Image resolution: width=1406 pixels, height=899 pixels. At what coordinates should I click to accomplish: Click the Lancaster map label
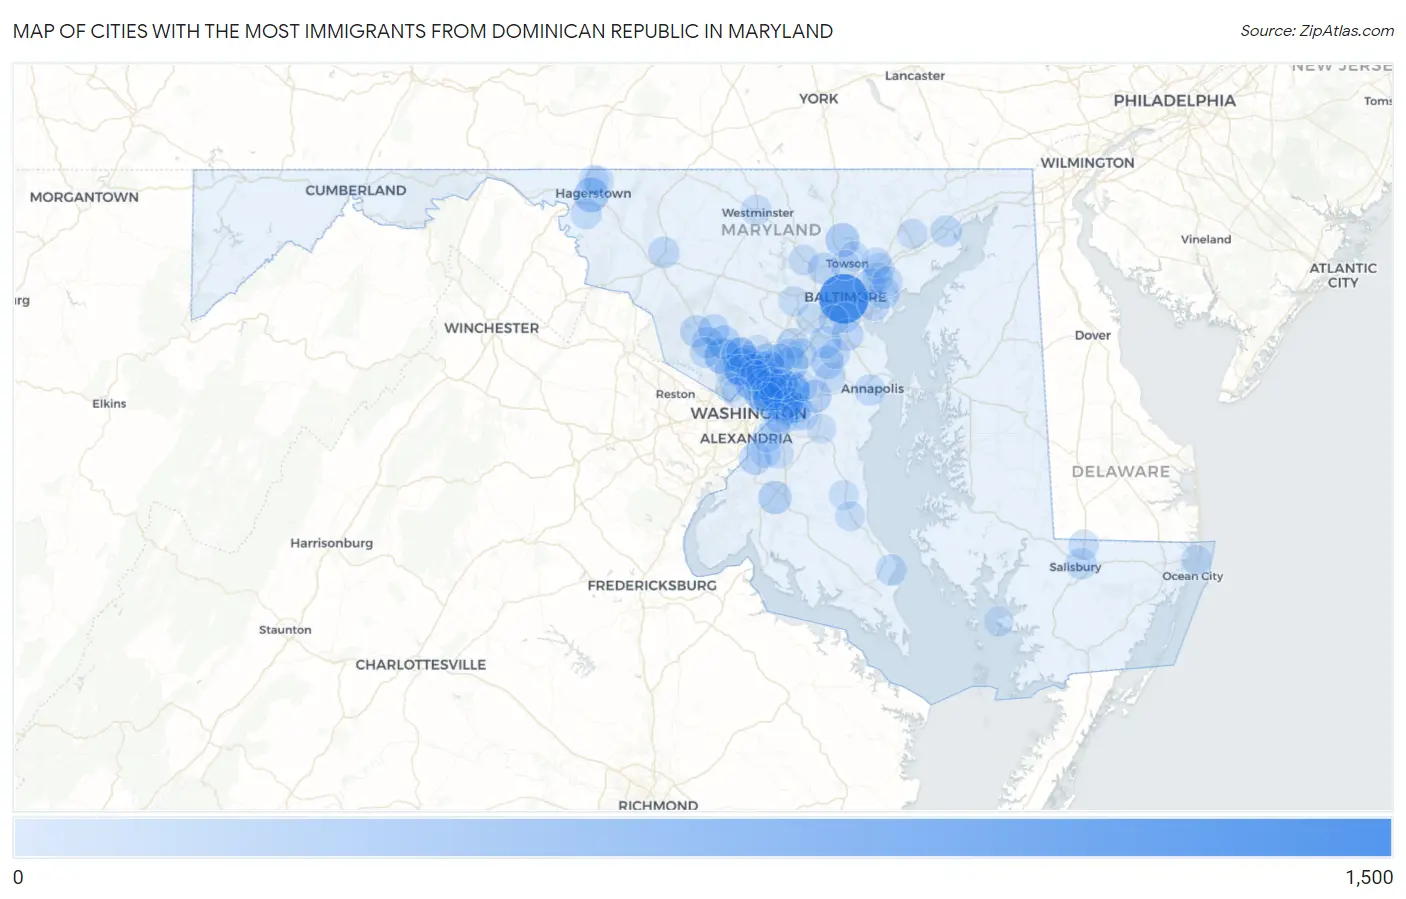[x=915, y=75]
